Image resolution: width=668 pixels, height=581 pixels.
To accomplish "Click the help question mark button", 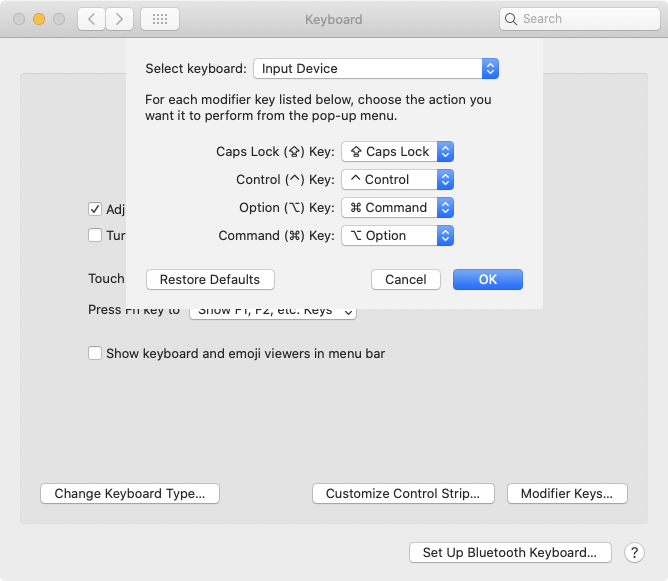I will pyautogui.click(x=634, y=553).
